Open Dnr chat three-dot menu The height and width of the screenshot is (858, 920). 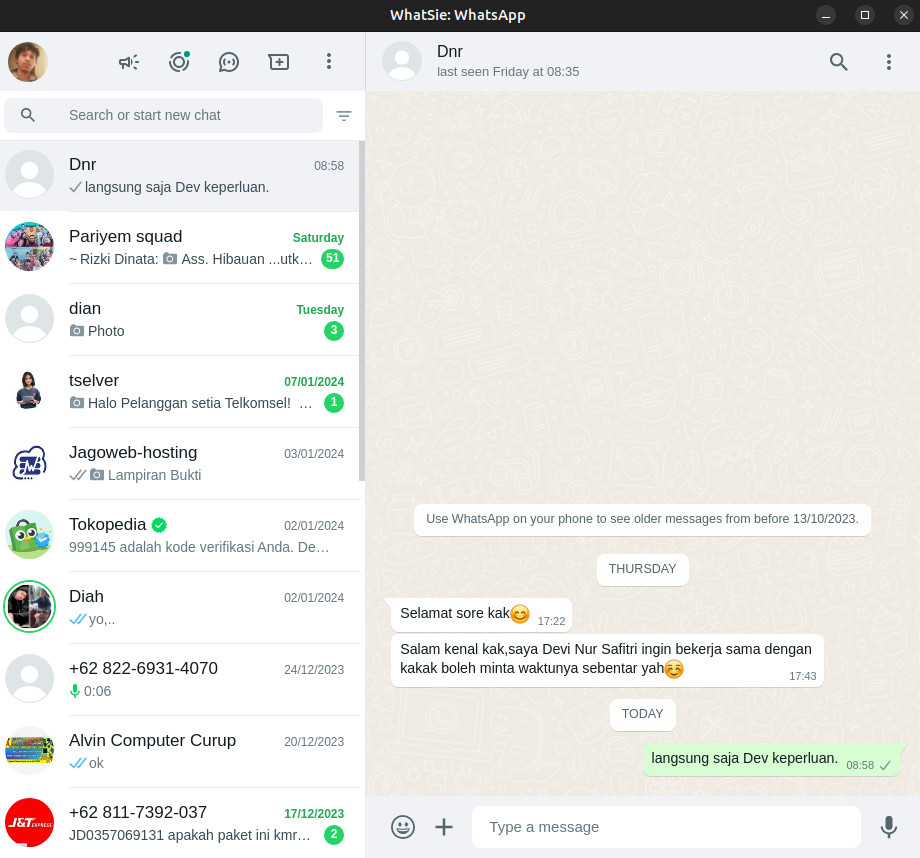coord(889,62)
